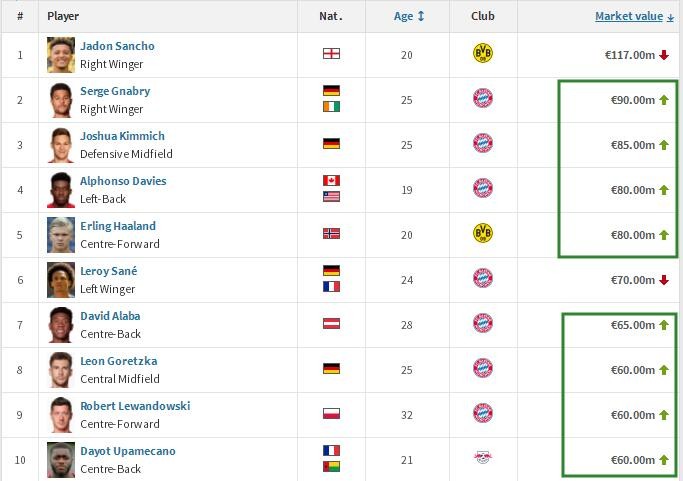Click Norway flag in Erling Haaland's row
683x481 pixels.
tap(331, 234)
